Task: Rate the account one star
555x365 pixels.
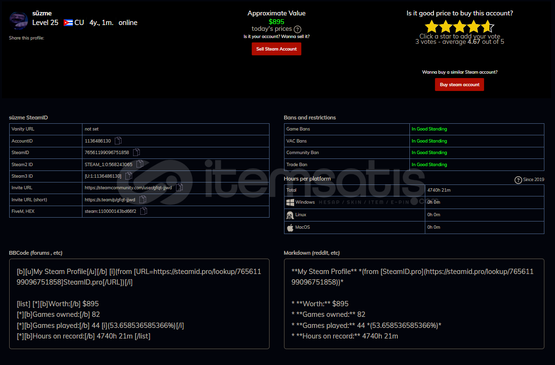Action: (431, 27)
